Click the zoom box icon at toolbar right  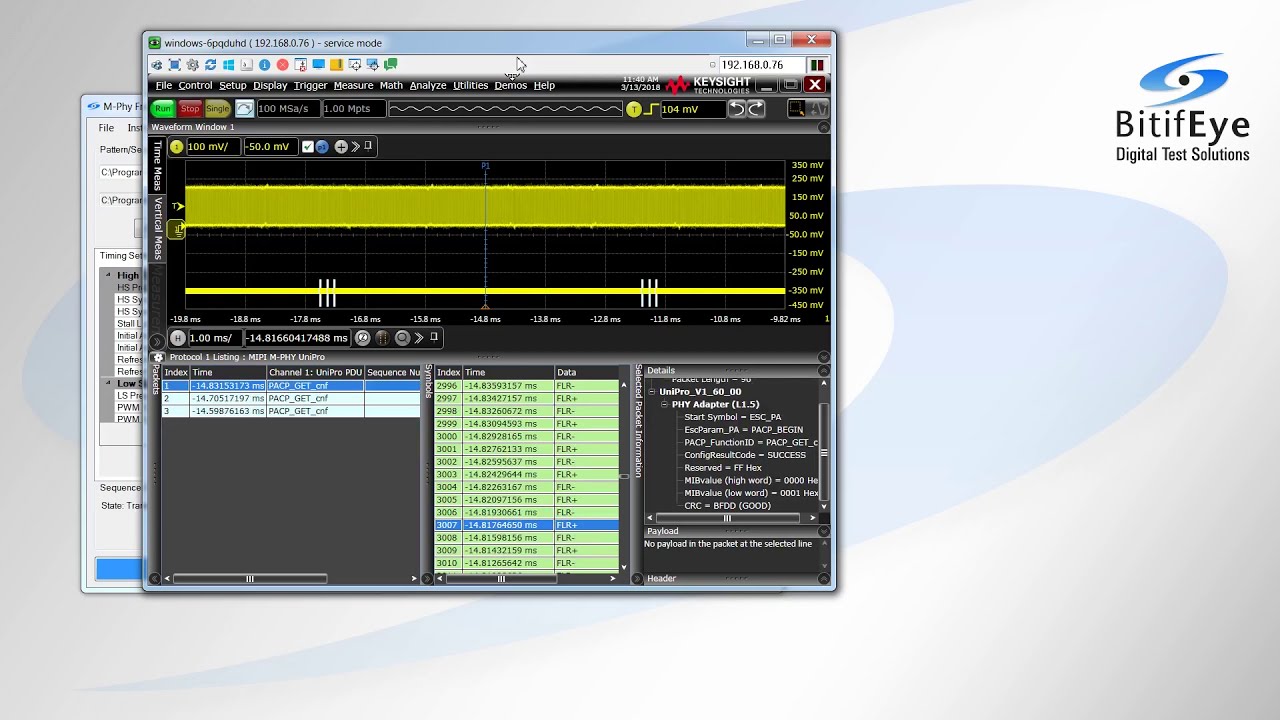tap(796, 109)
